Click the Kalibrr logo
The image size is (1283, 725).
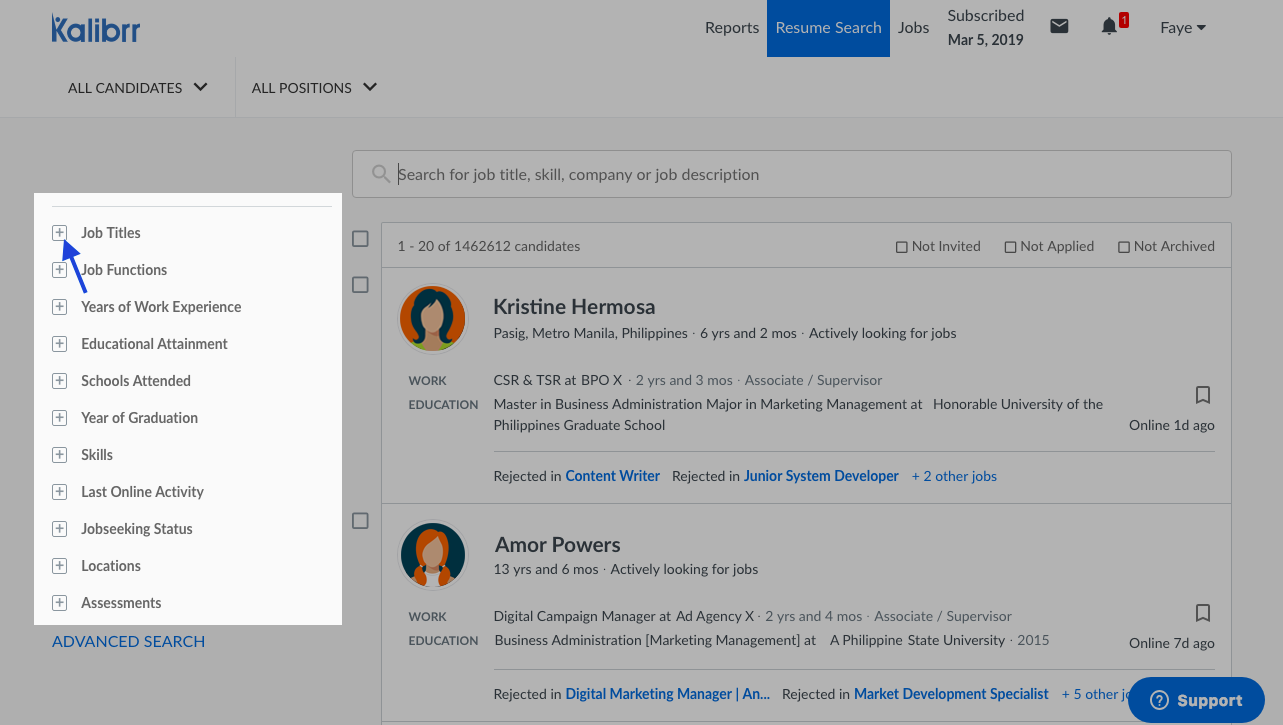click(96, 28)
